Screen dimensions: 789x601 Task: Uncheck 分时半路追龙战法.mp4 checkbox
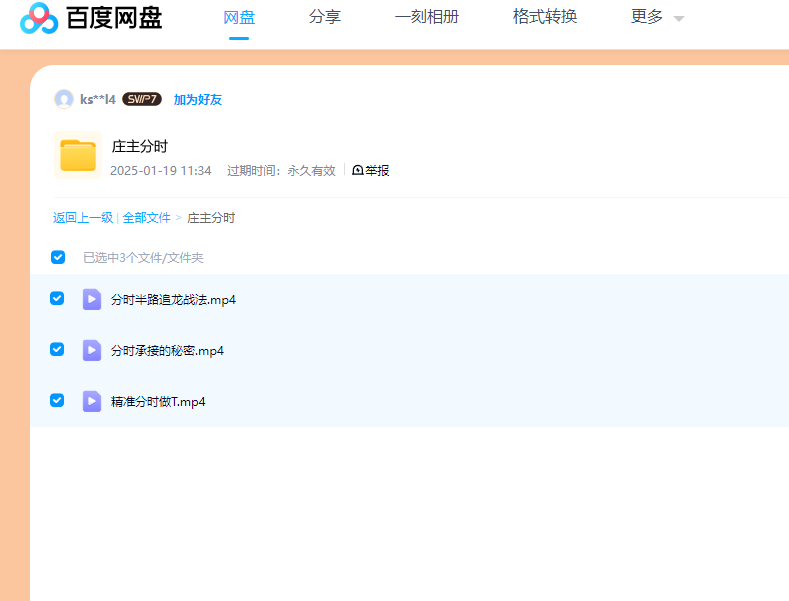point(57,298)
